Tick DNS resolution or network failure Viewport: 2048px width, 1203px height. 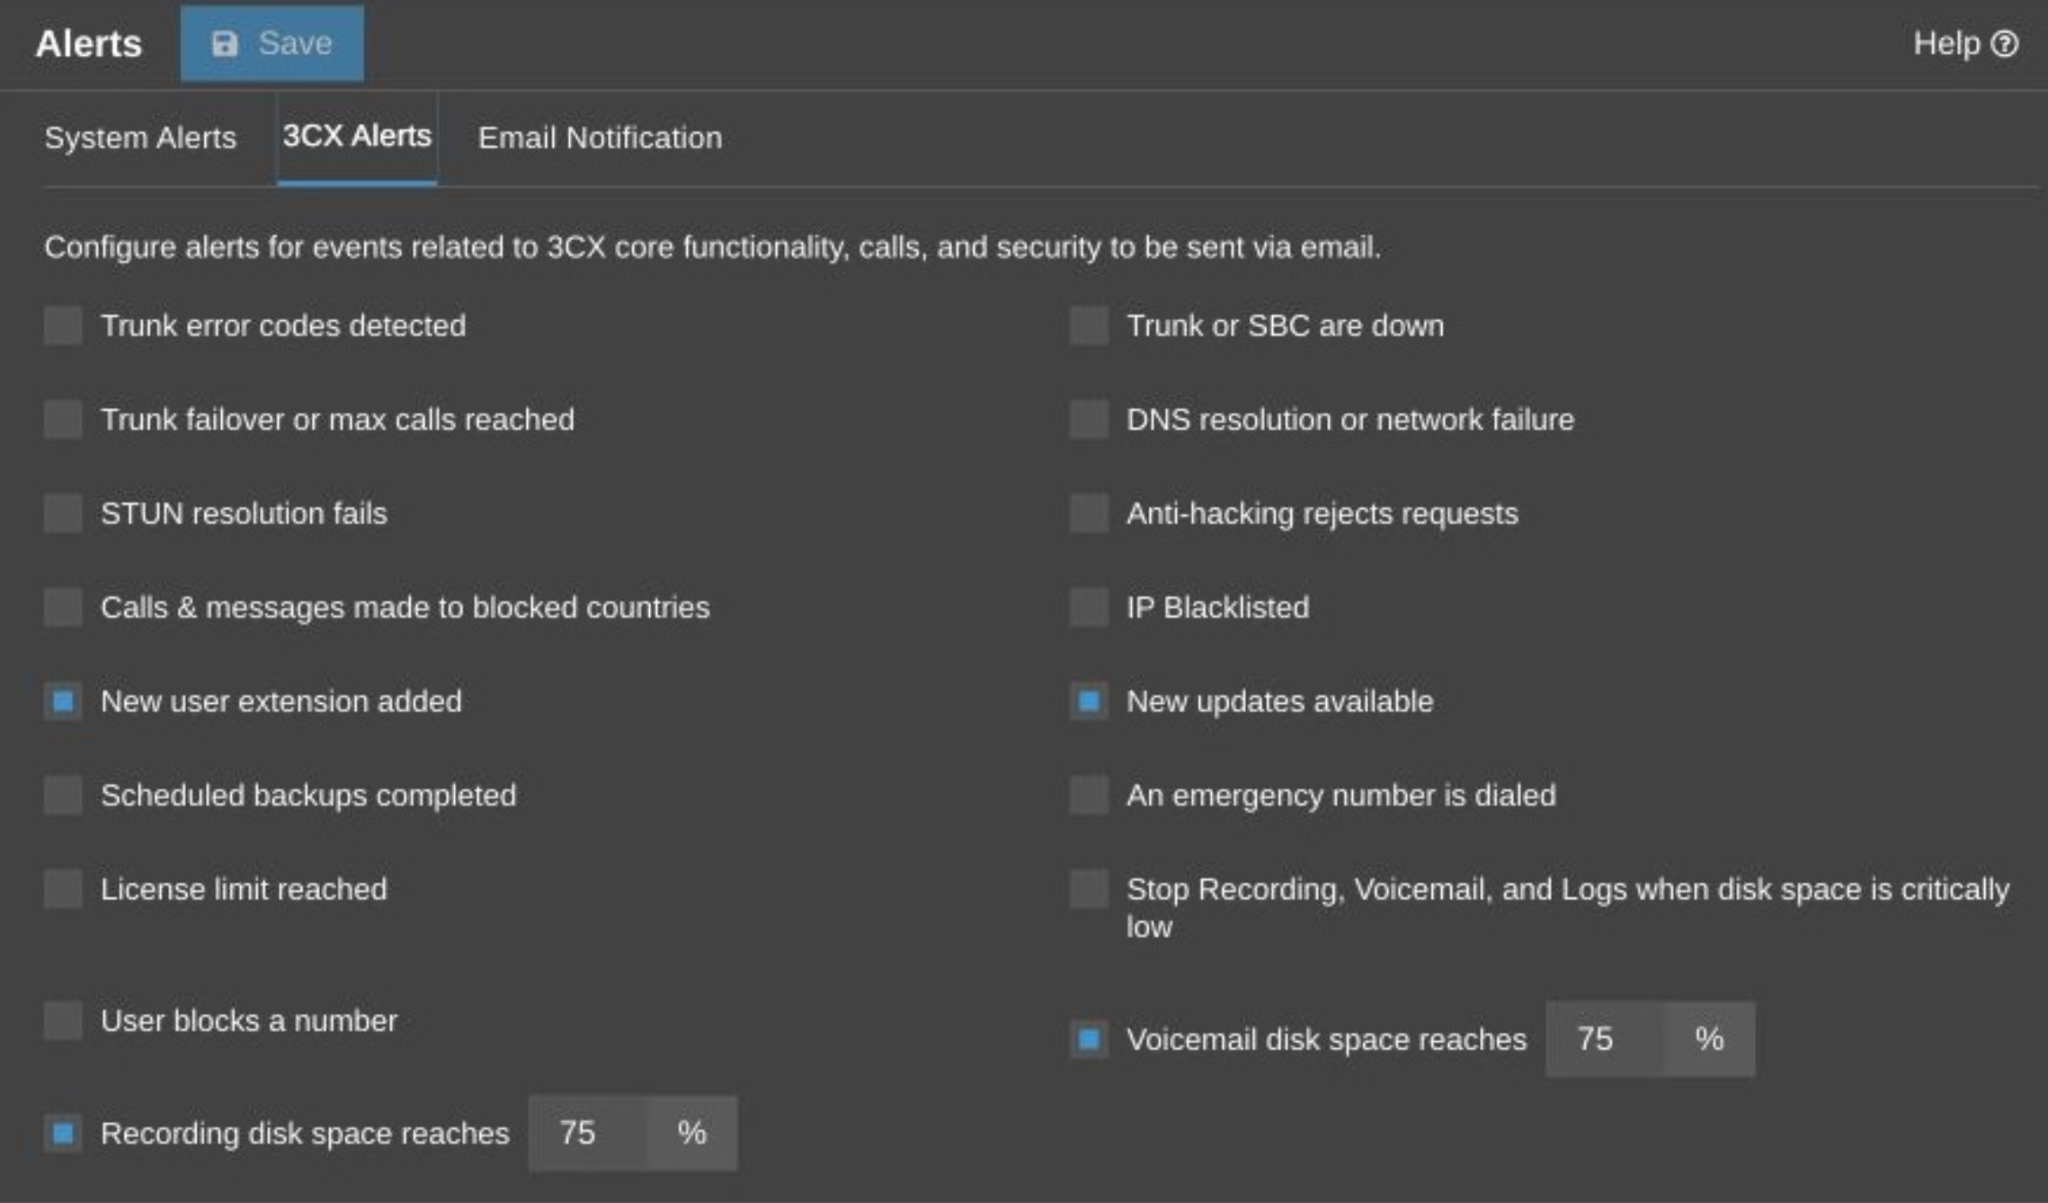click(1089, 419)
